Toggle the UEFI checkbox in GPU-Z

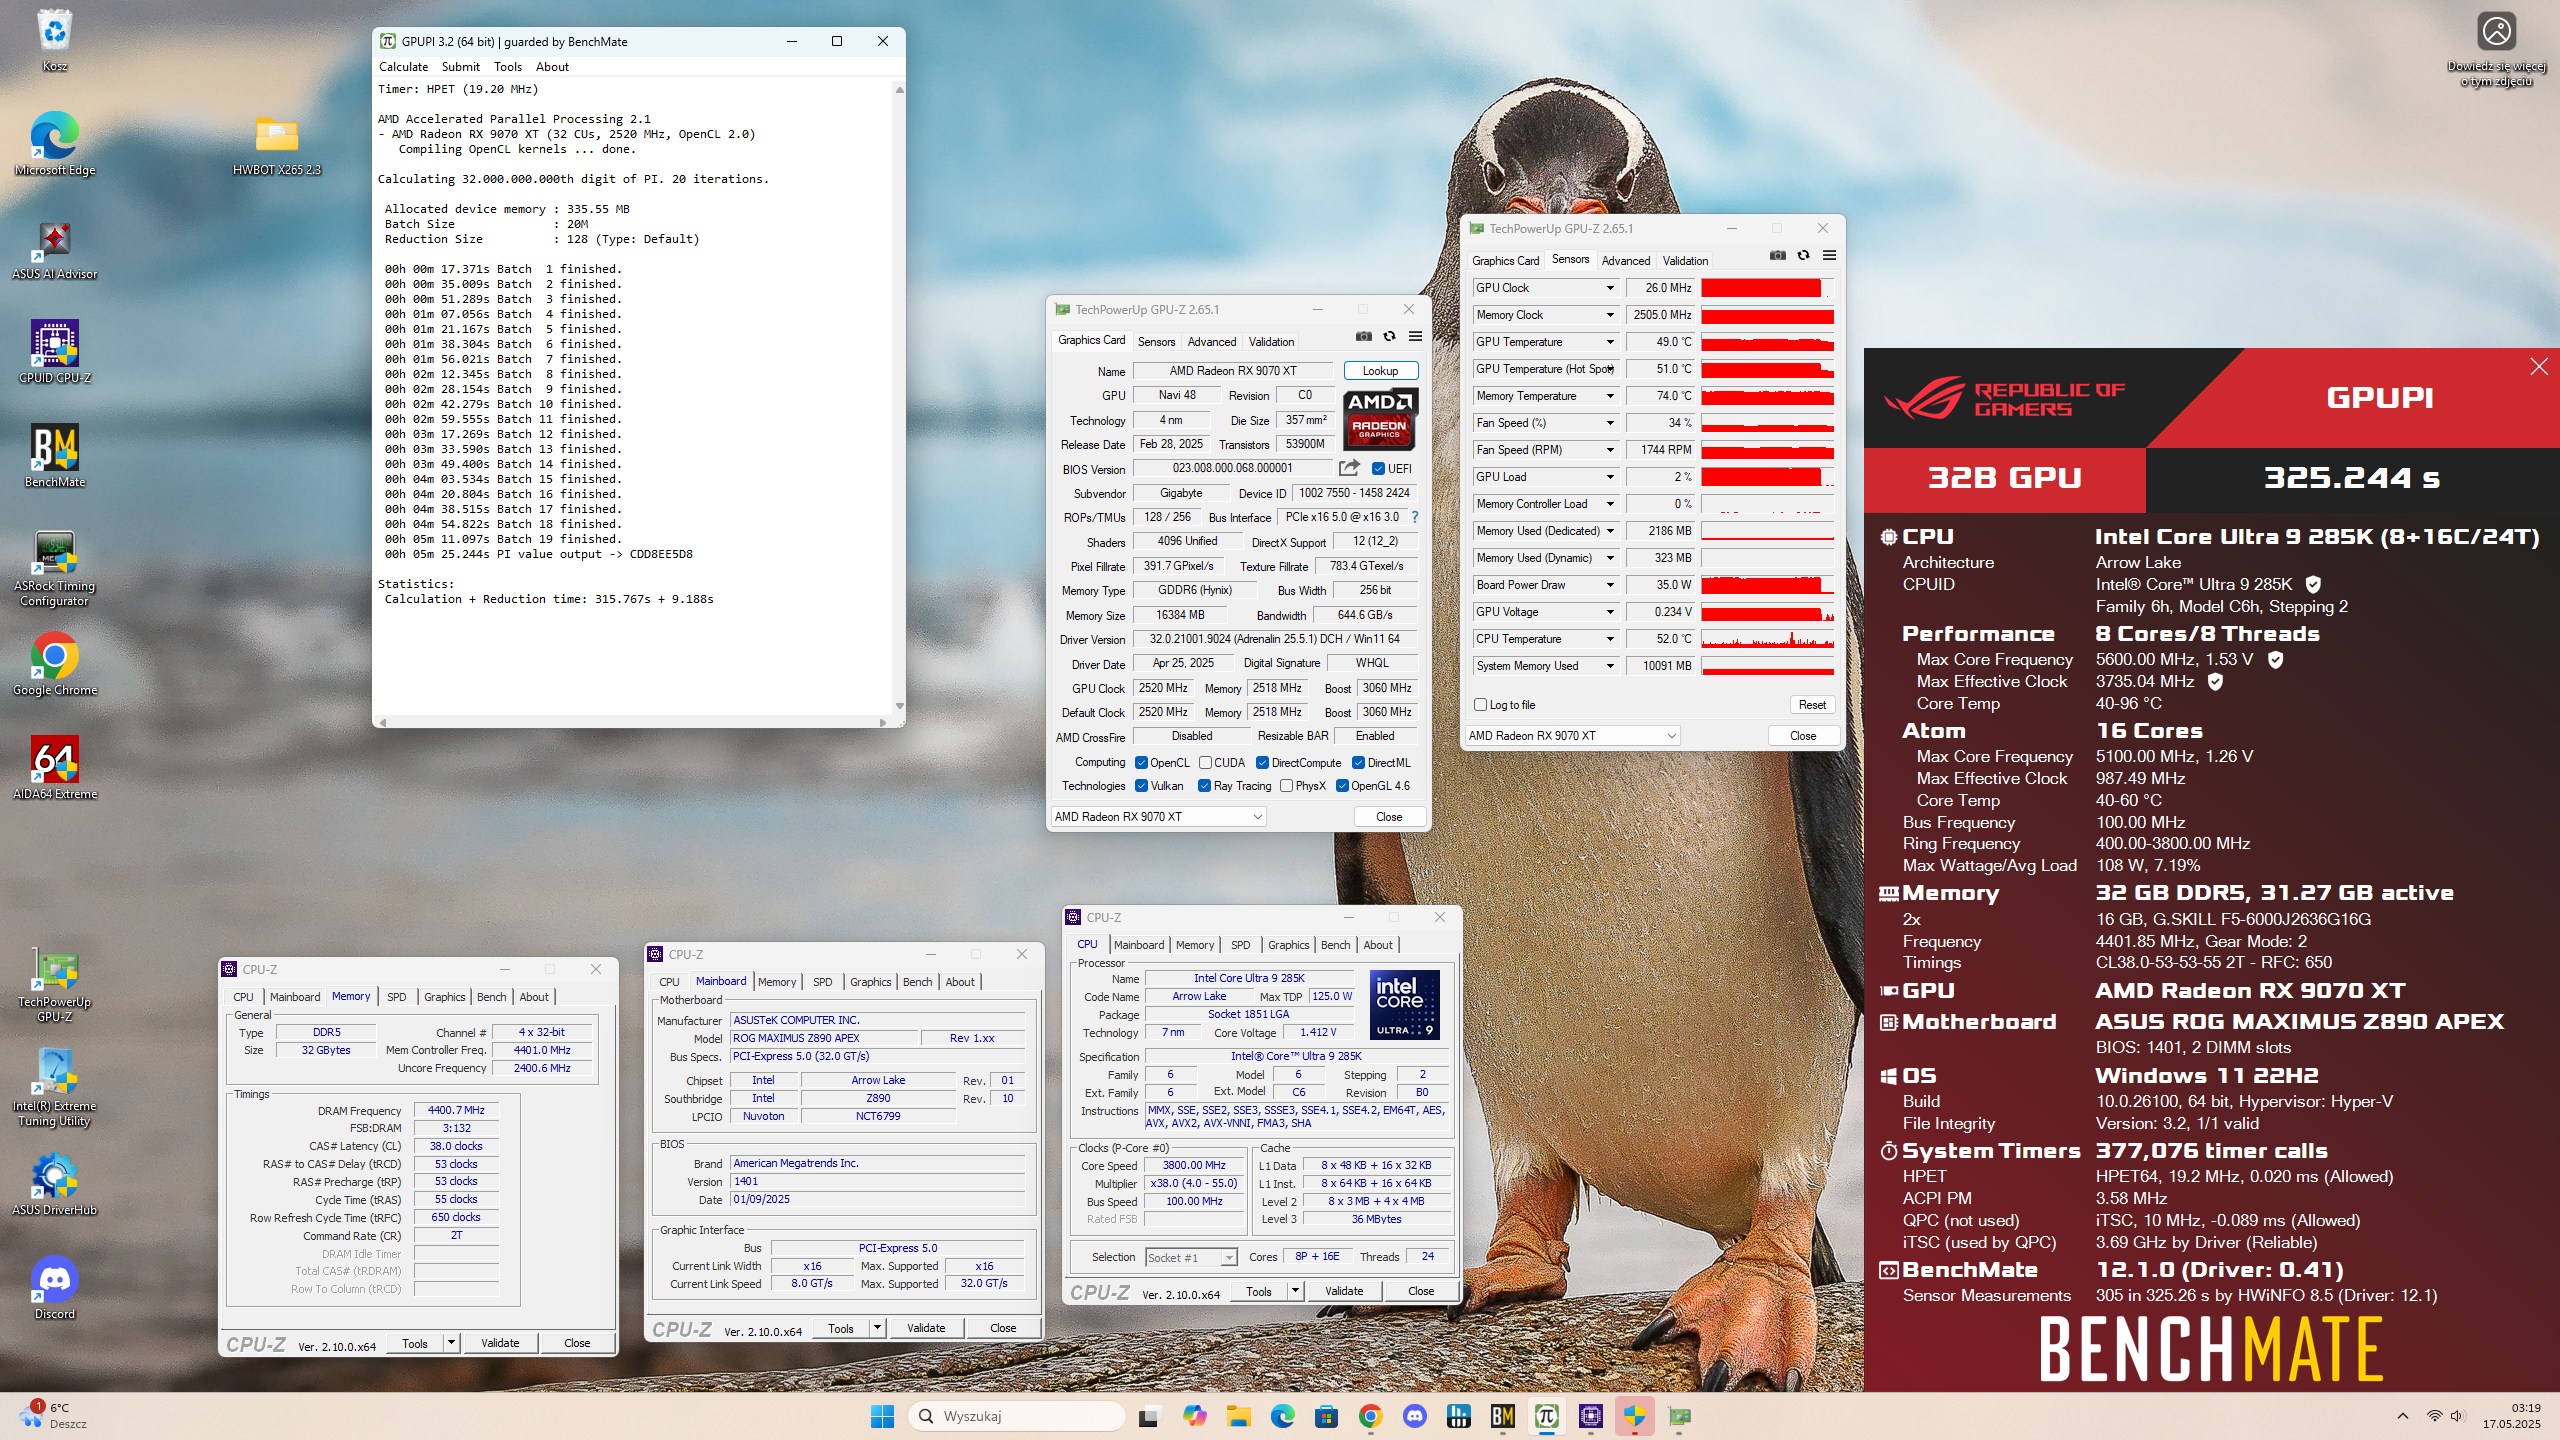point(1378,469)
